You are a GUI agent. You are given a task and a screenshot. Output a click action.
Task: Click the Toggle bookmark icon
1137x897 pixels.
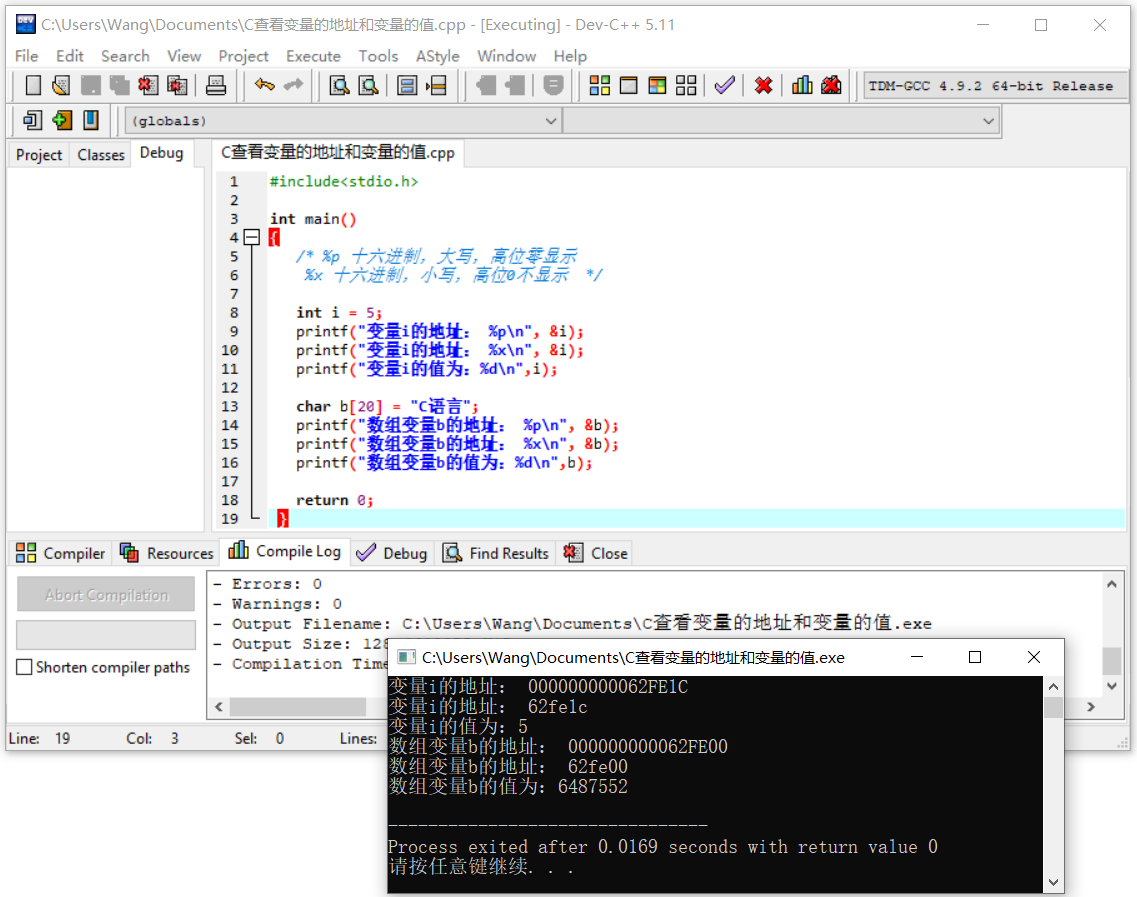[x=62, y=120]
